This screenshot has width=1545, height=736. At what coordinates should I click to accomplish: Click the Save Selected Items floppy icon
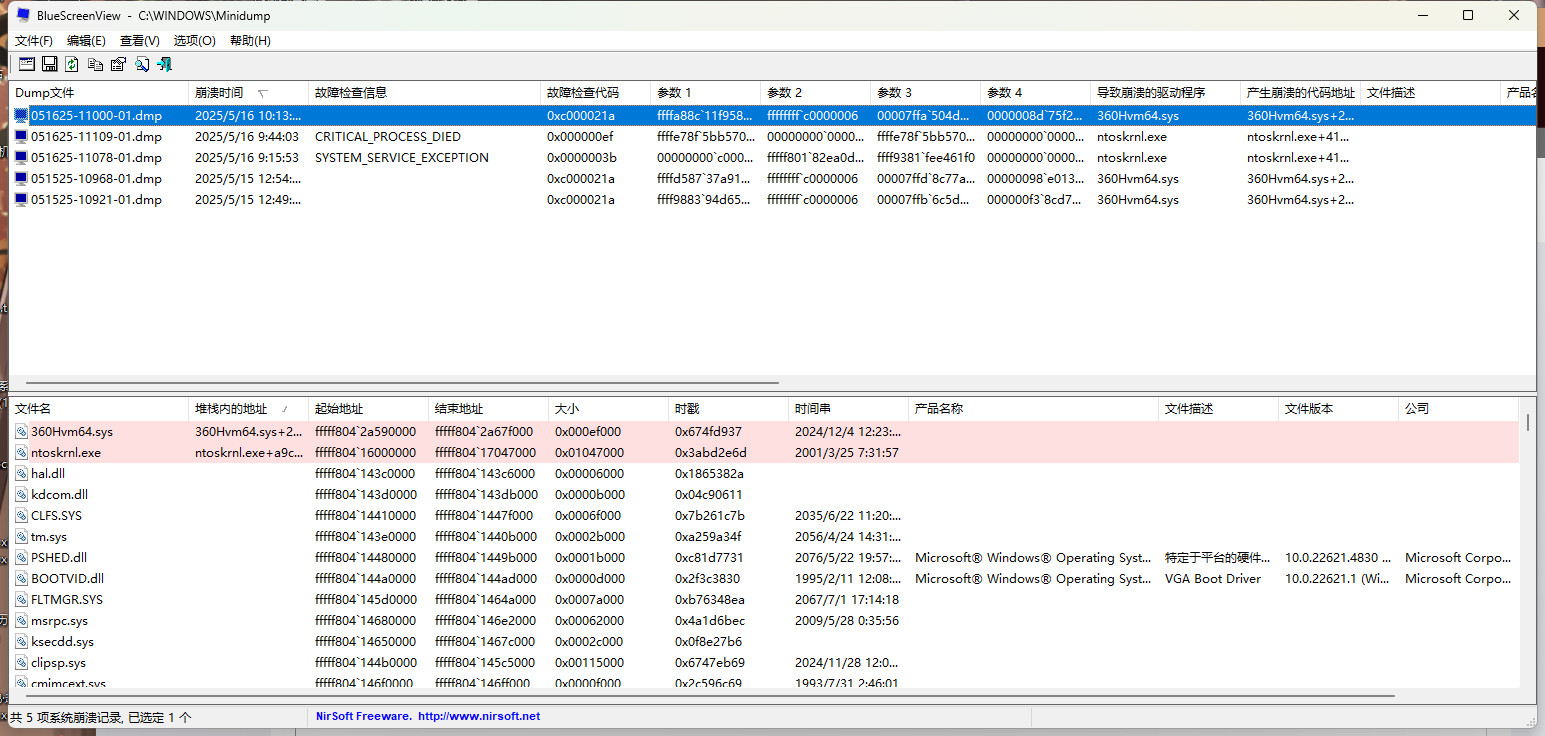[x=49, y=65]
